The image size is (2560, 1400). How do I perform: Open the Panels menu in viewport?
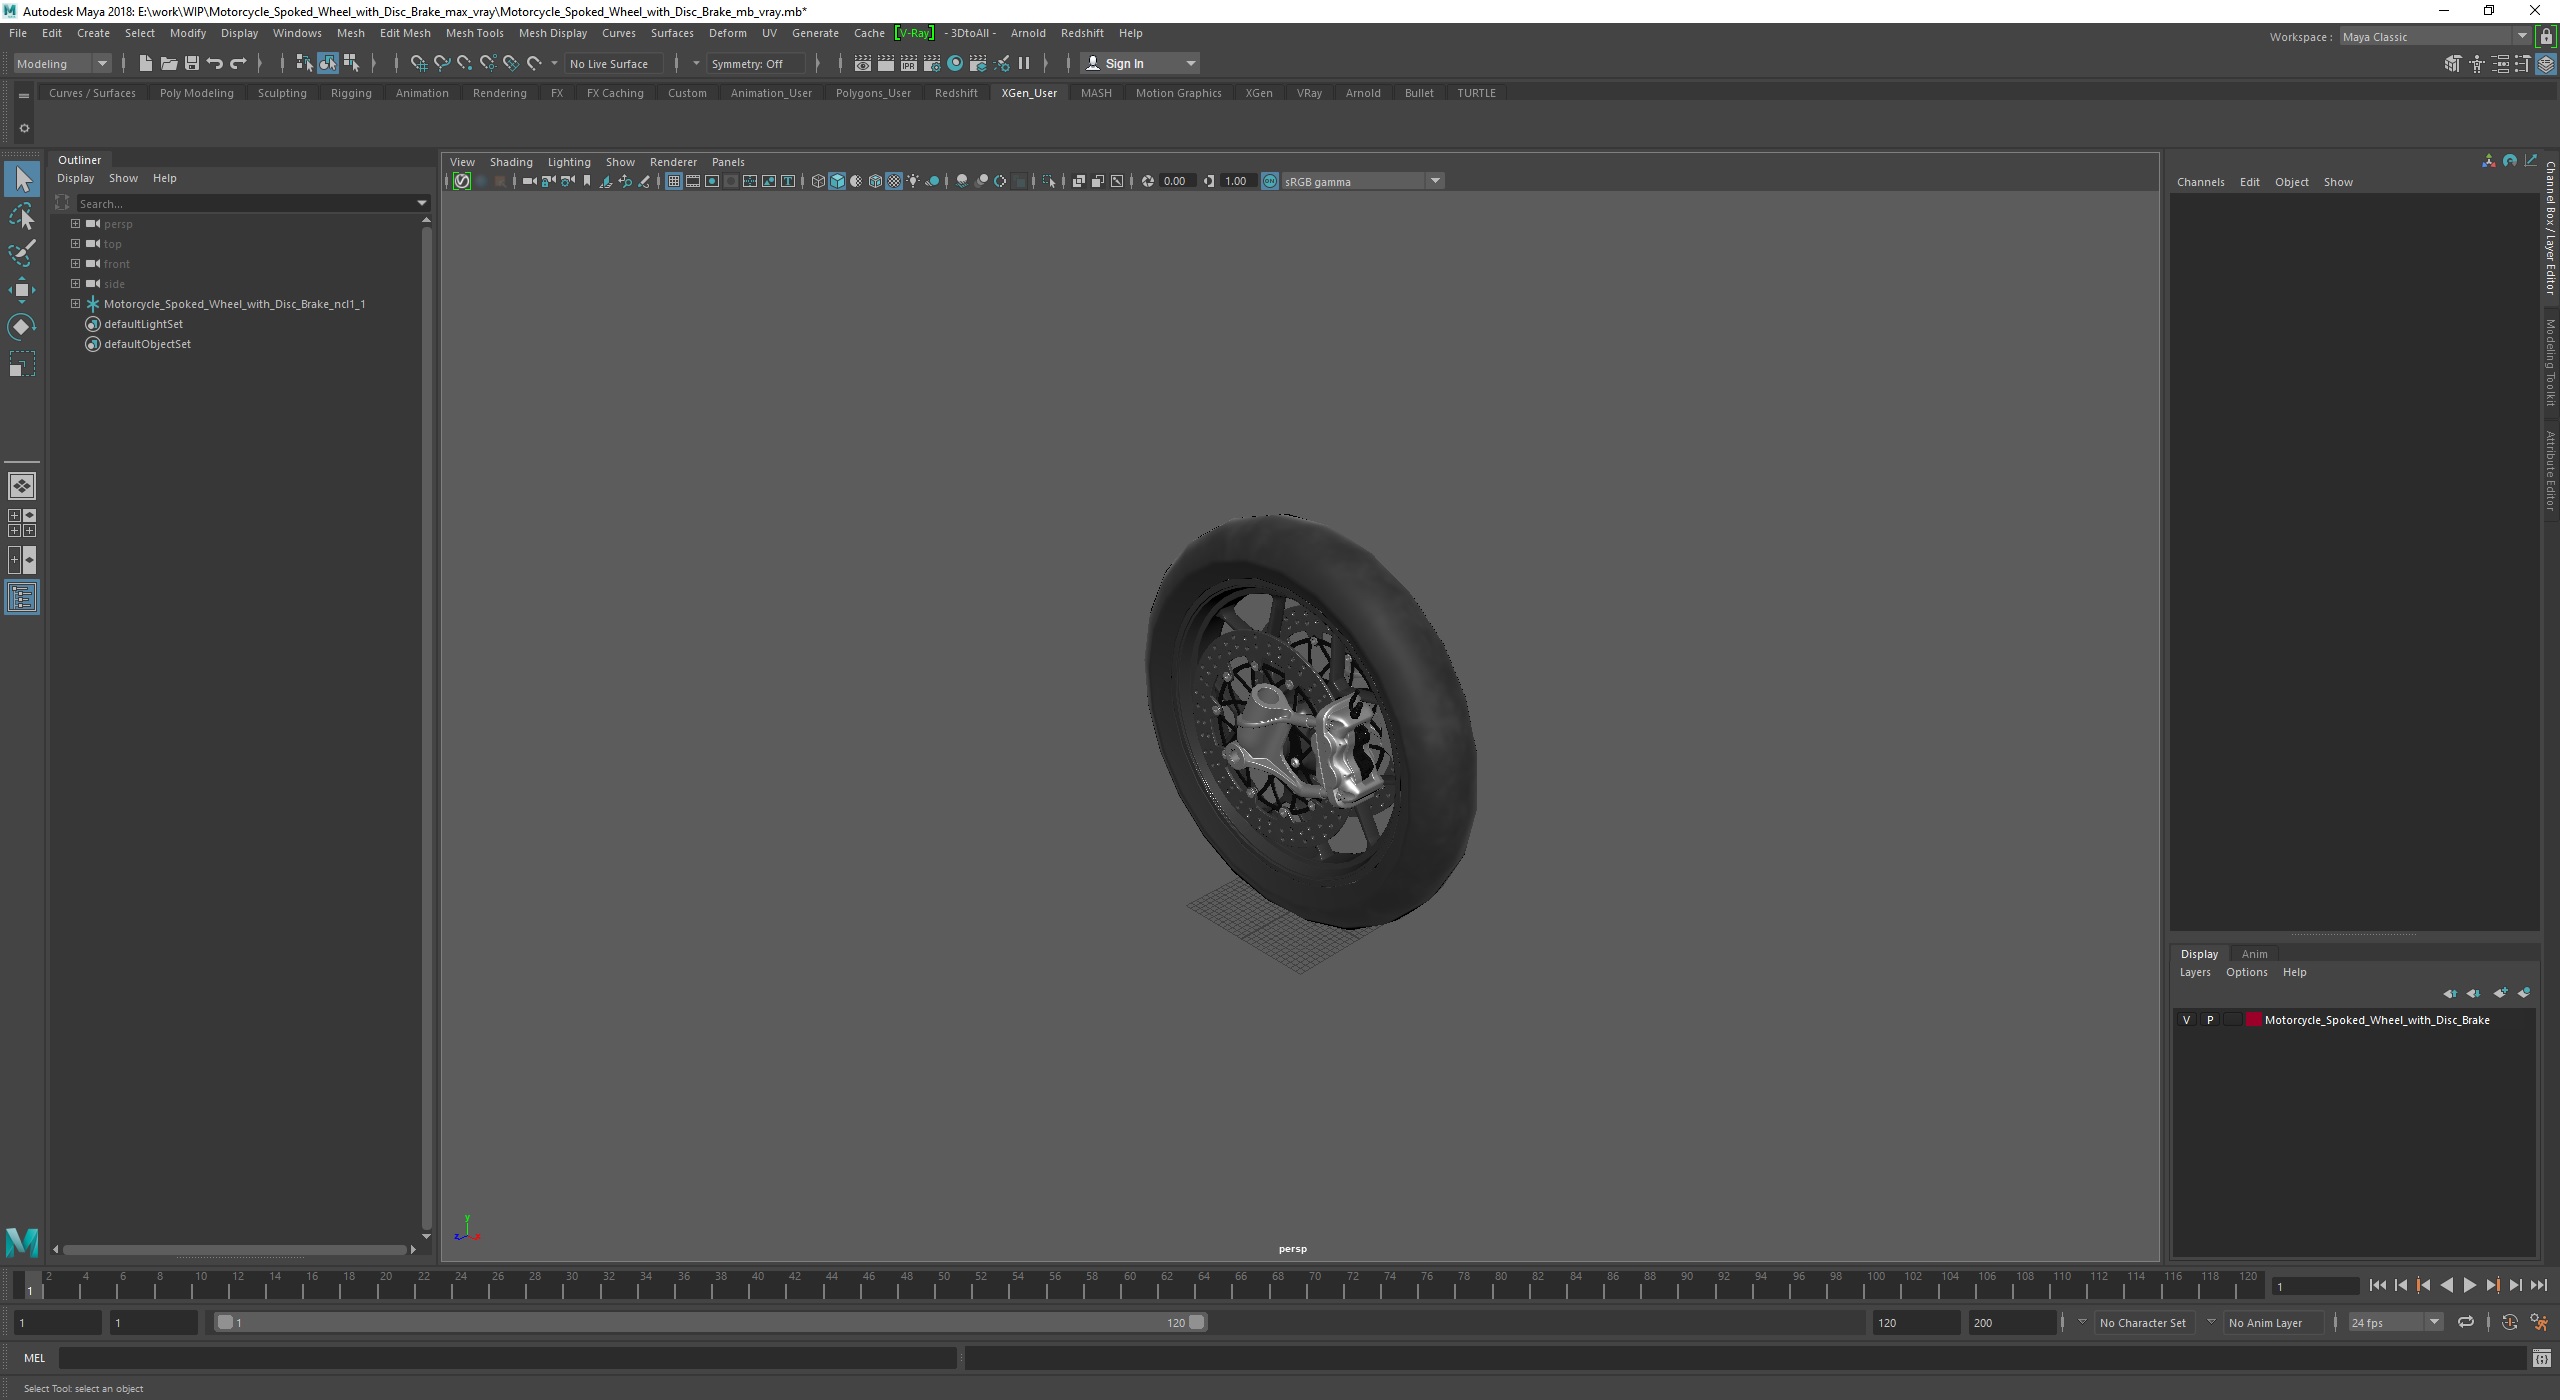click(726, 160)
